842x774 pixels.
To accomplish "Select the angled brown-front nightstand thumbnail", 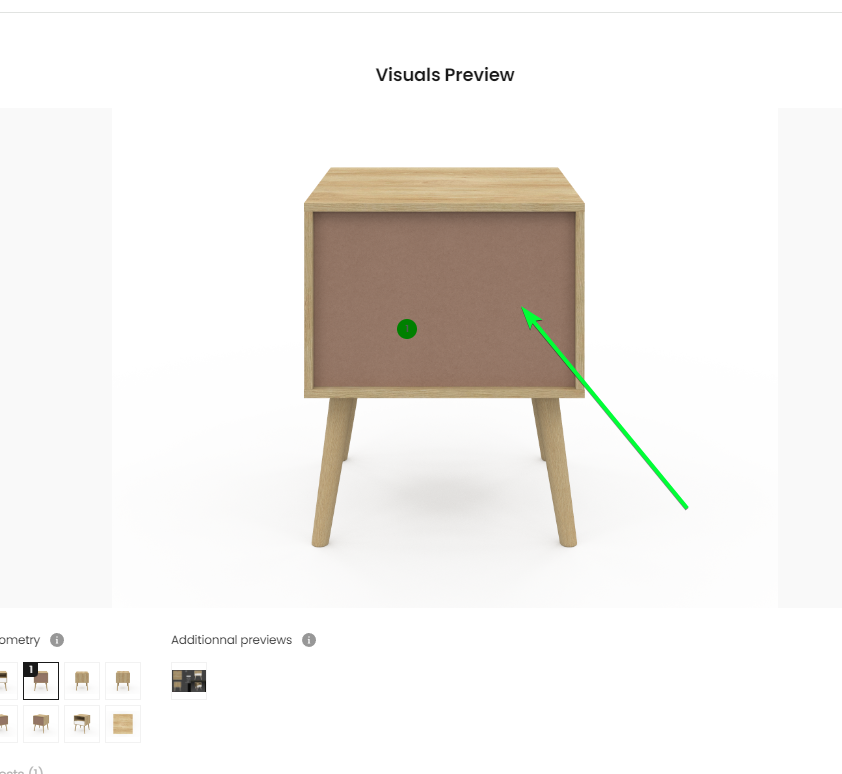I will pos(41,724).
